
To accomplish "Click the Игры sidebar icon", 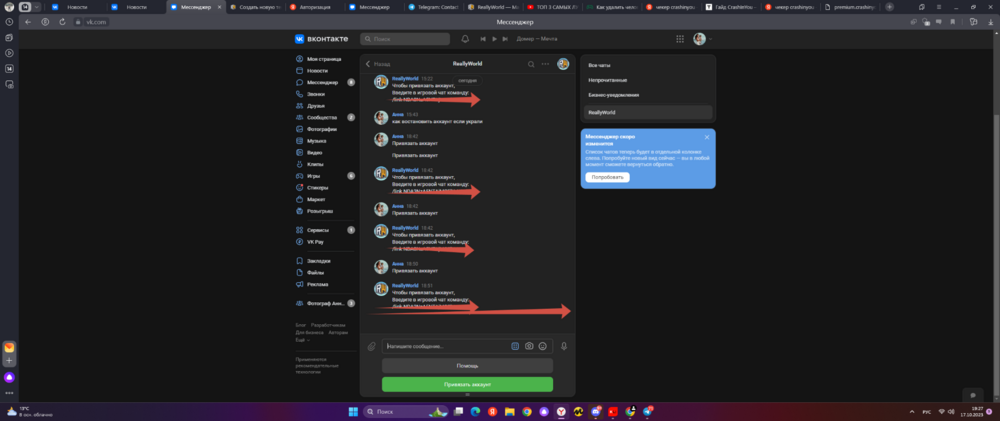I will click(x=300, y=176).
